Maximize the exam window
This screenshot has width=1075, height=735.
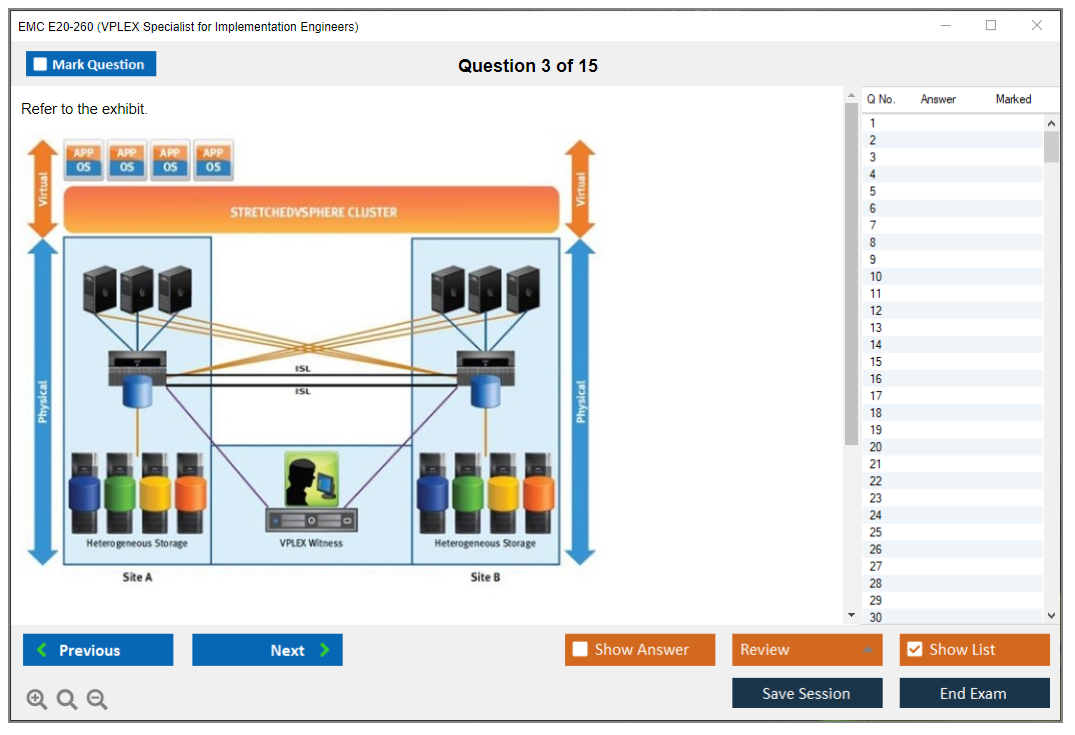click(991, 26)
